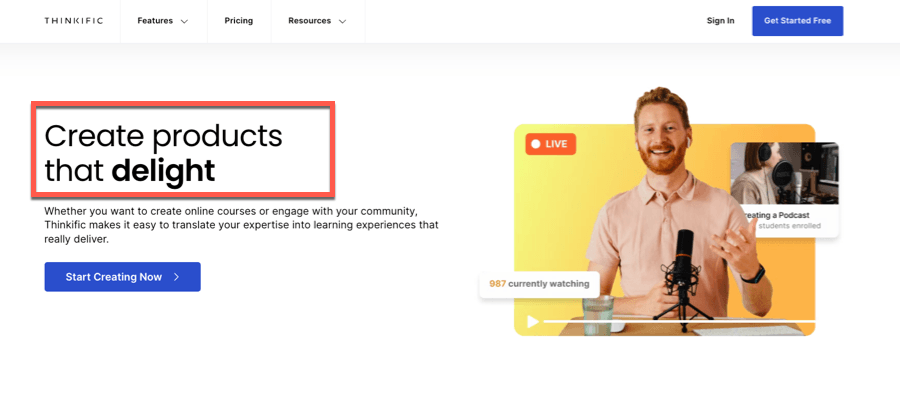Image resolution: width=900 pixels, height=393 pixels.
Task: Click the video progress bar
Action: click(679, 321)
